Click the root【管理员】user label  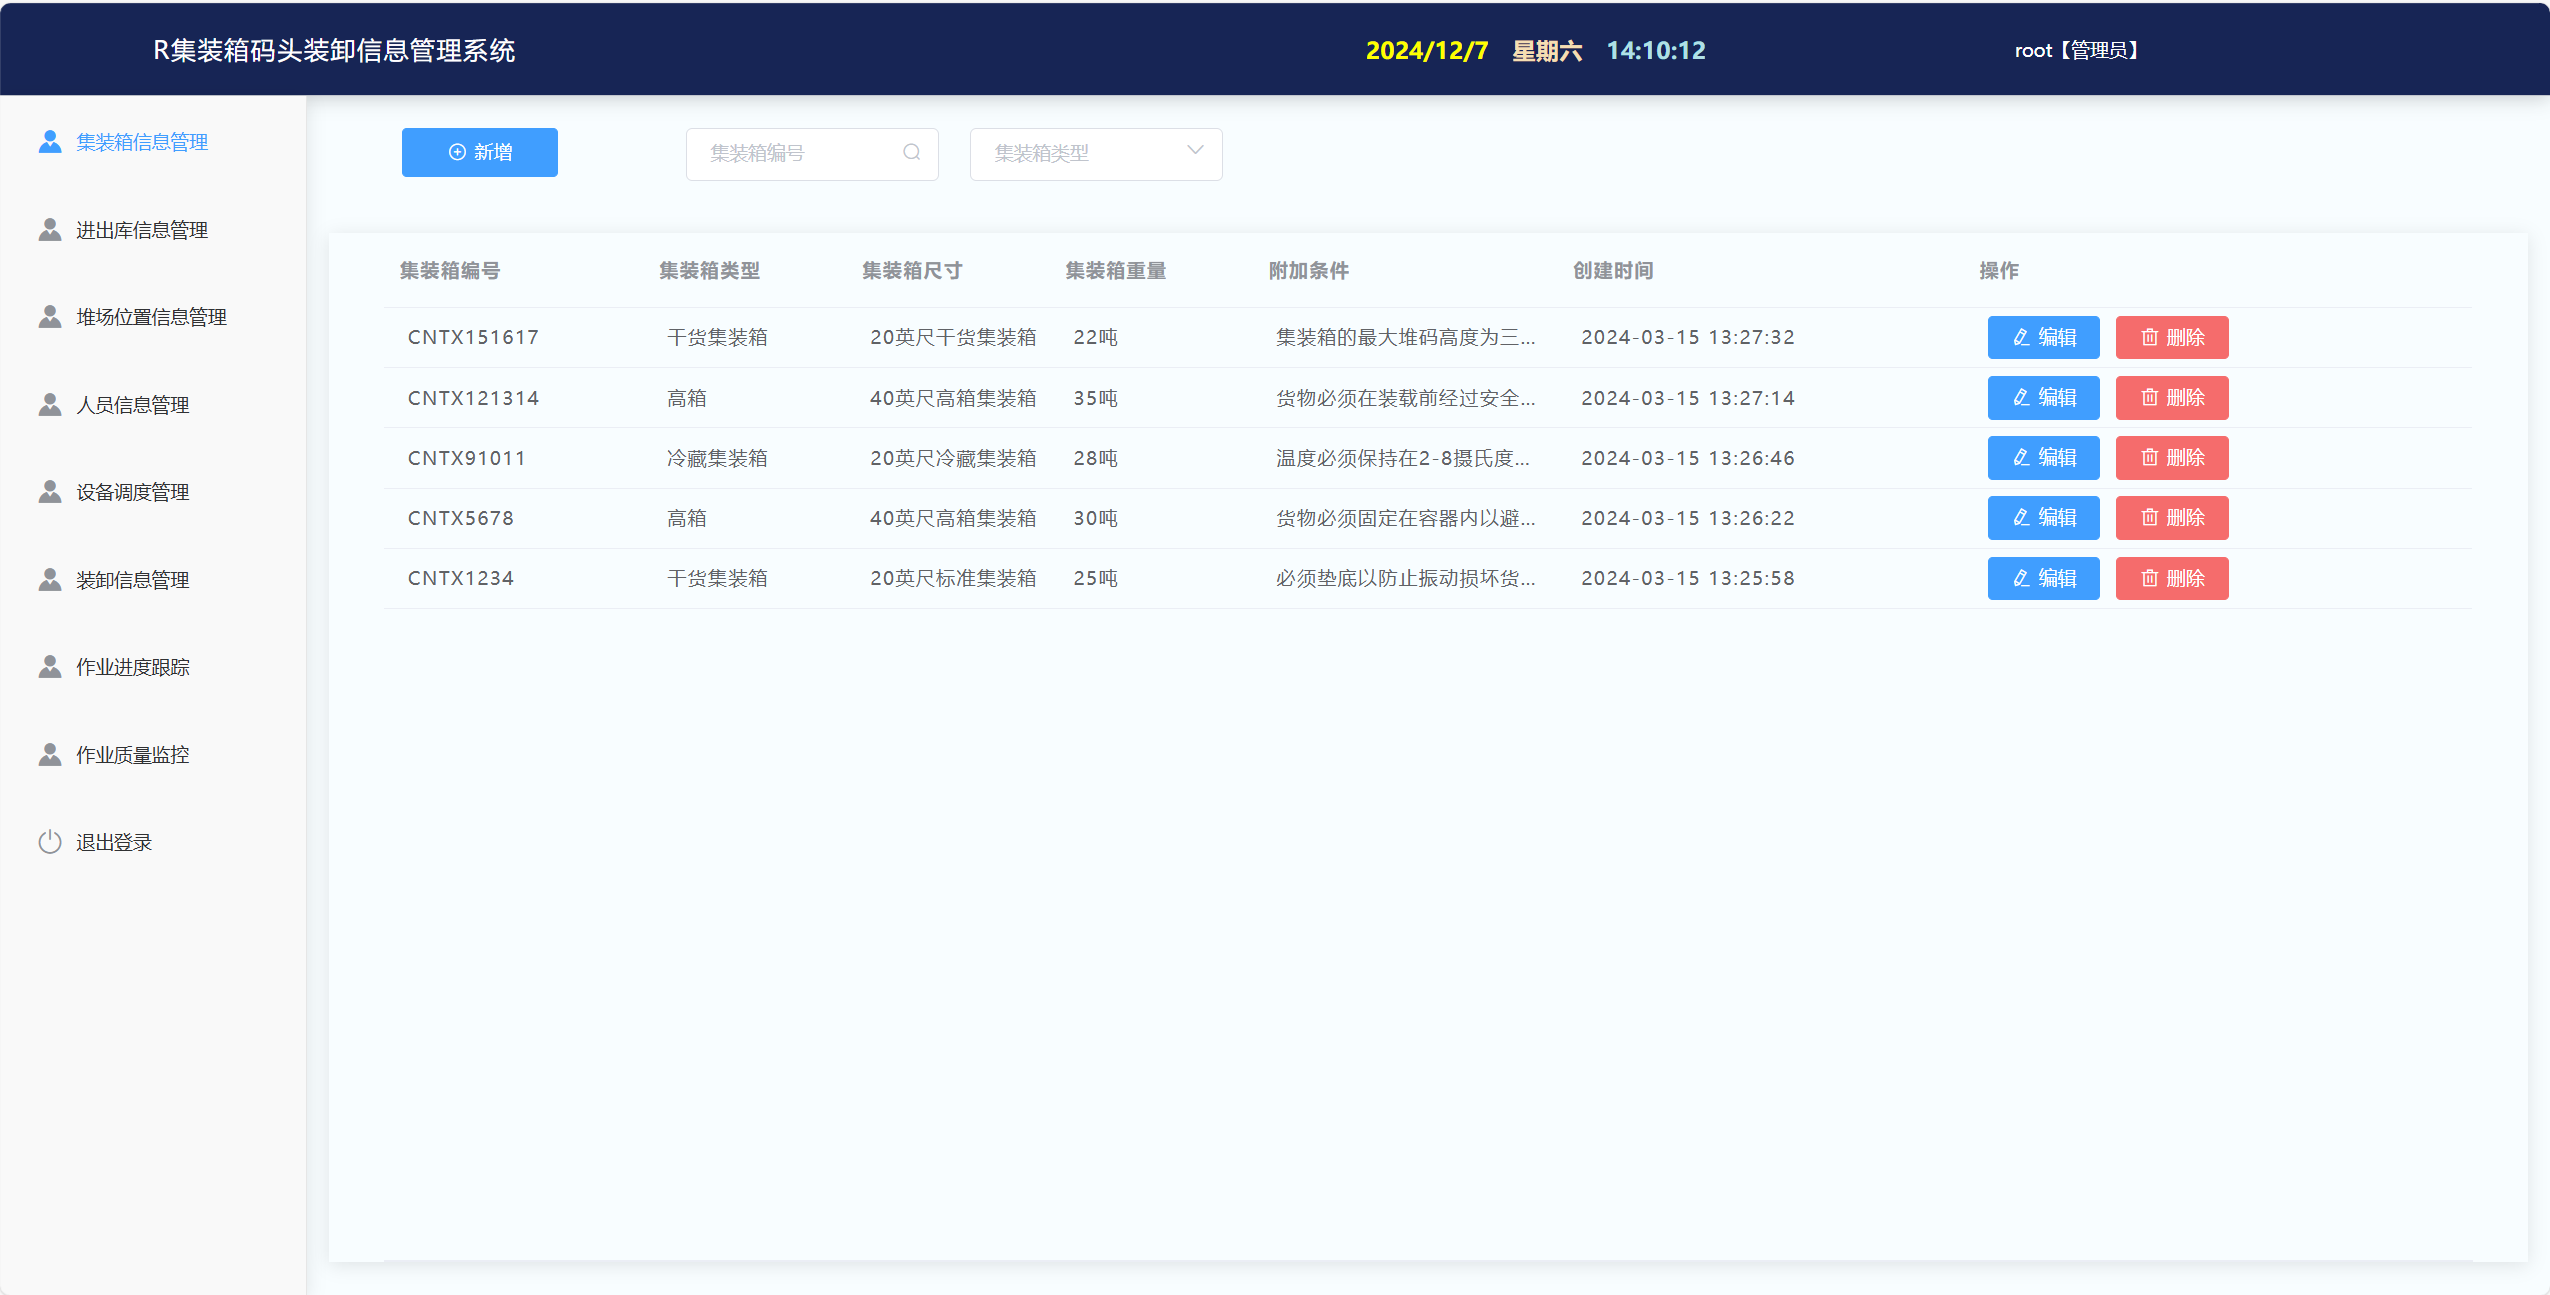[x=2076, y=50]
